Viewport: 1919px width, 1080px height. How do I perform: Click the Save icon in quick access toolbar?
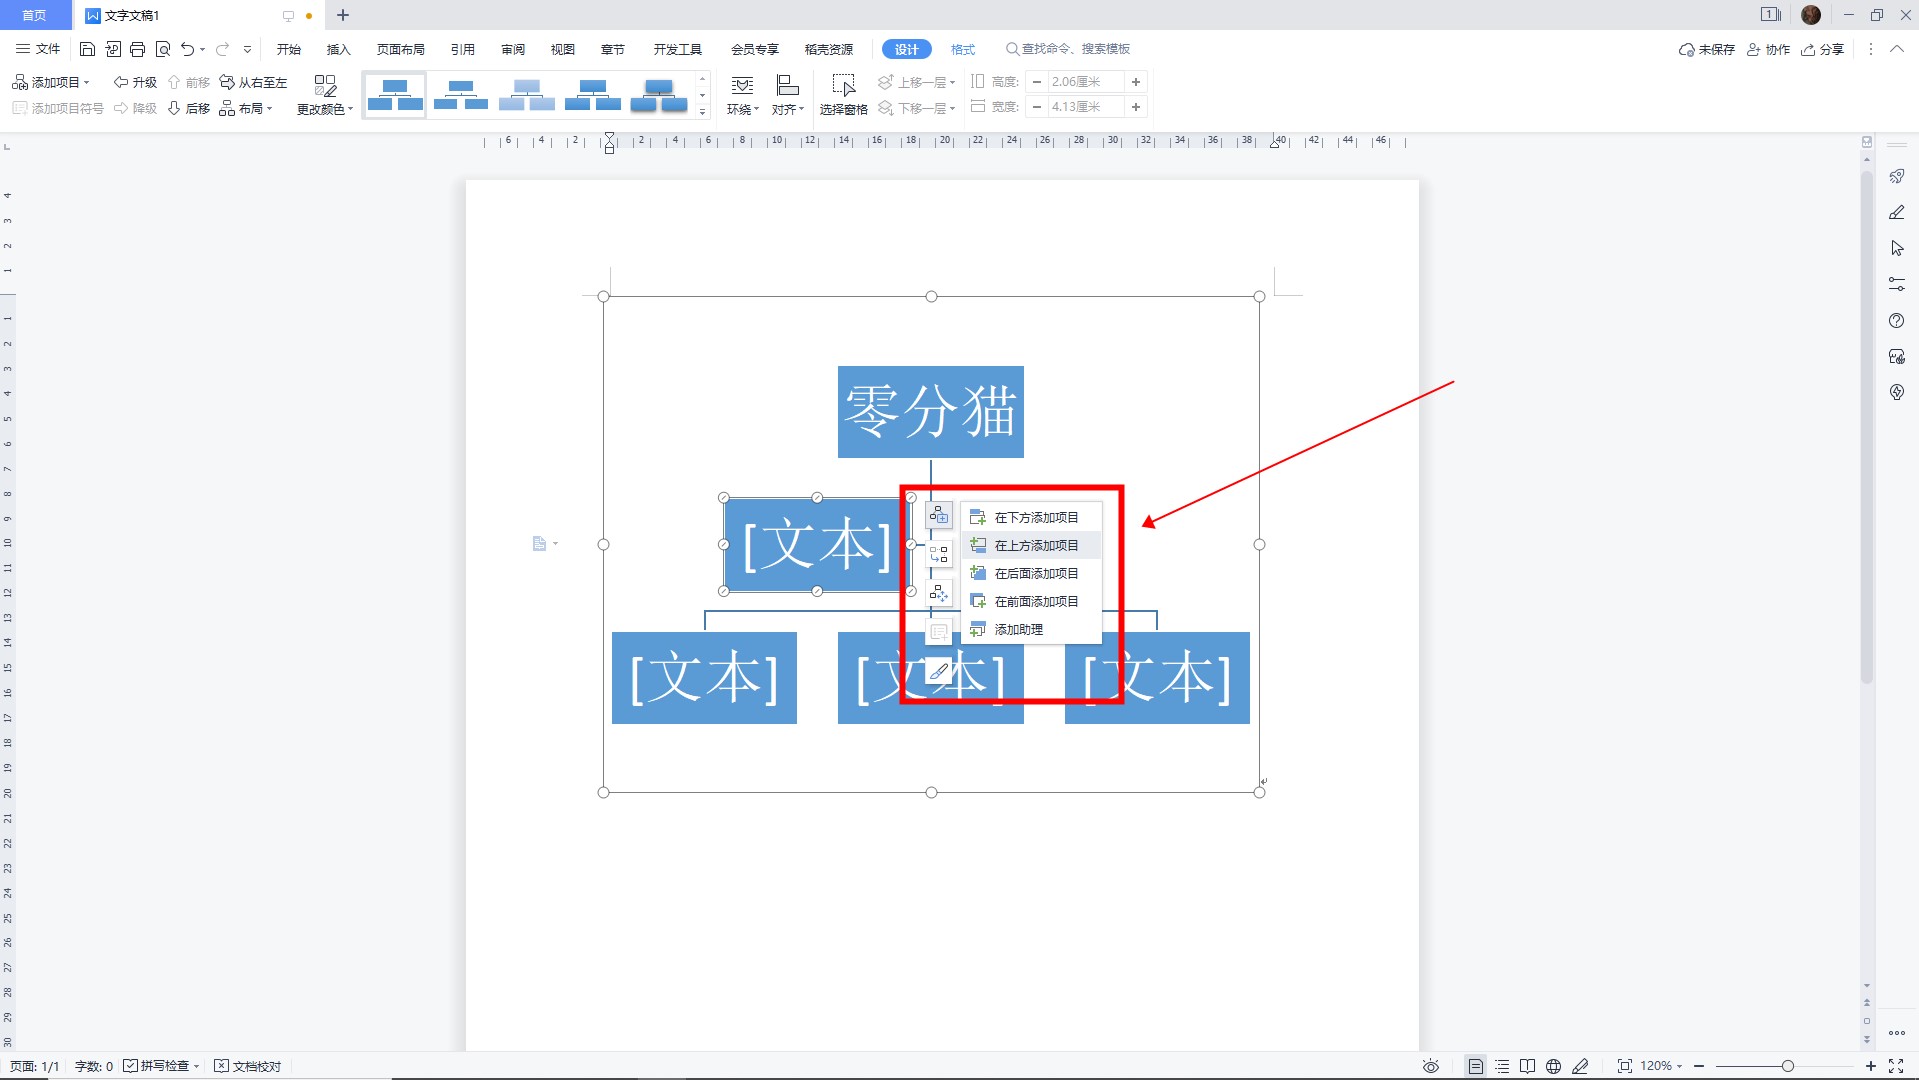(87, 49)
